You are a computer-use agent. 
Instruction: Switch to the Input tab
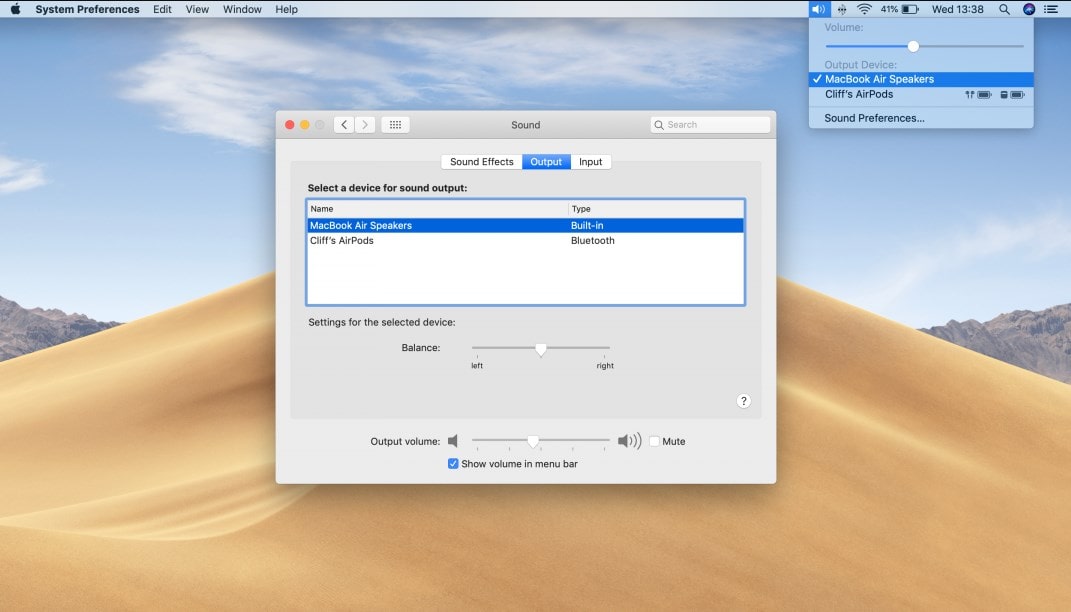point(591,162)
